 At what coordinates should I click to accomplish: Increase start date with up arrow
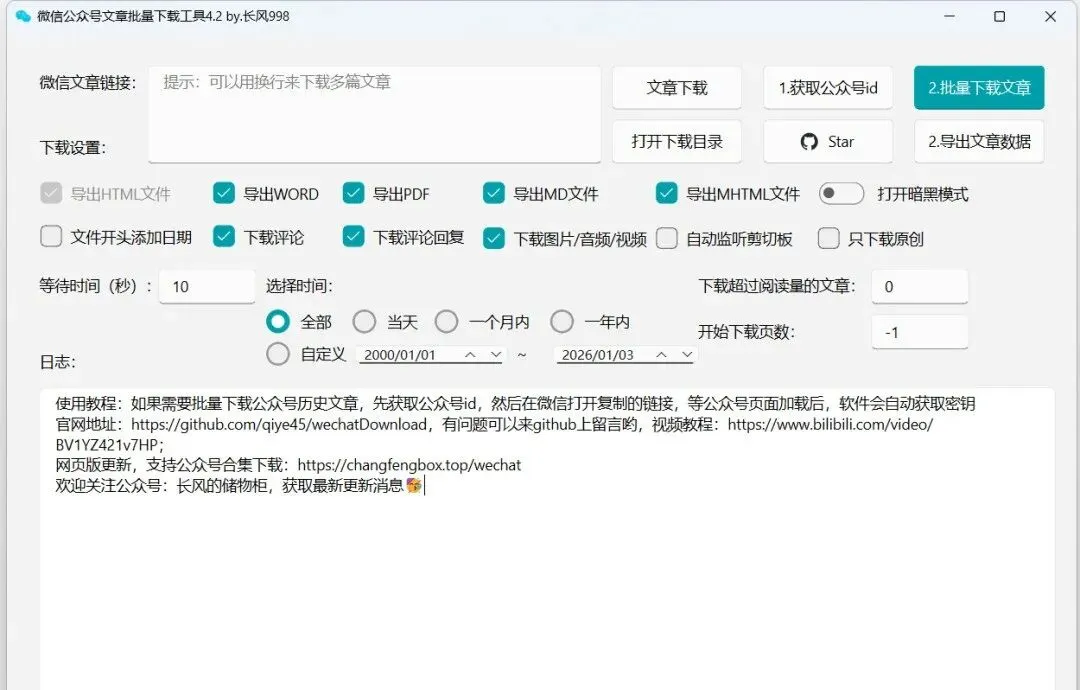(470, 355)
